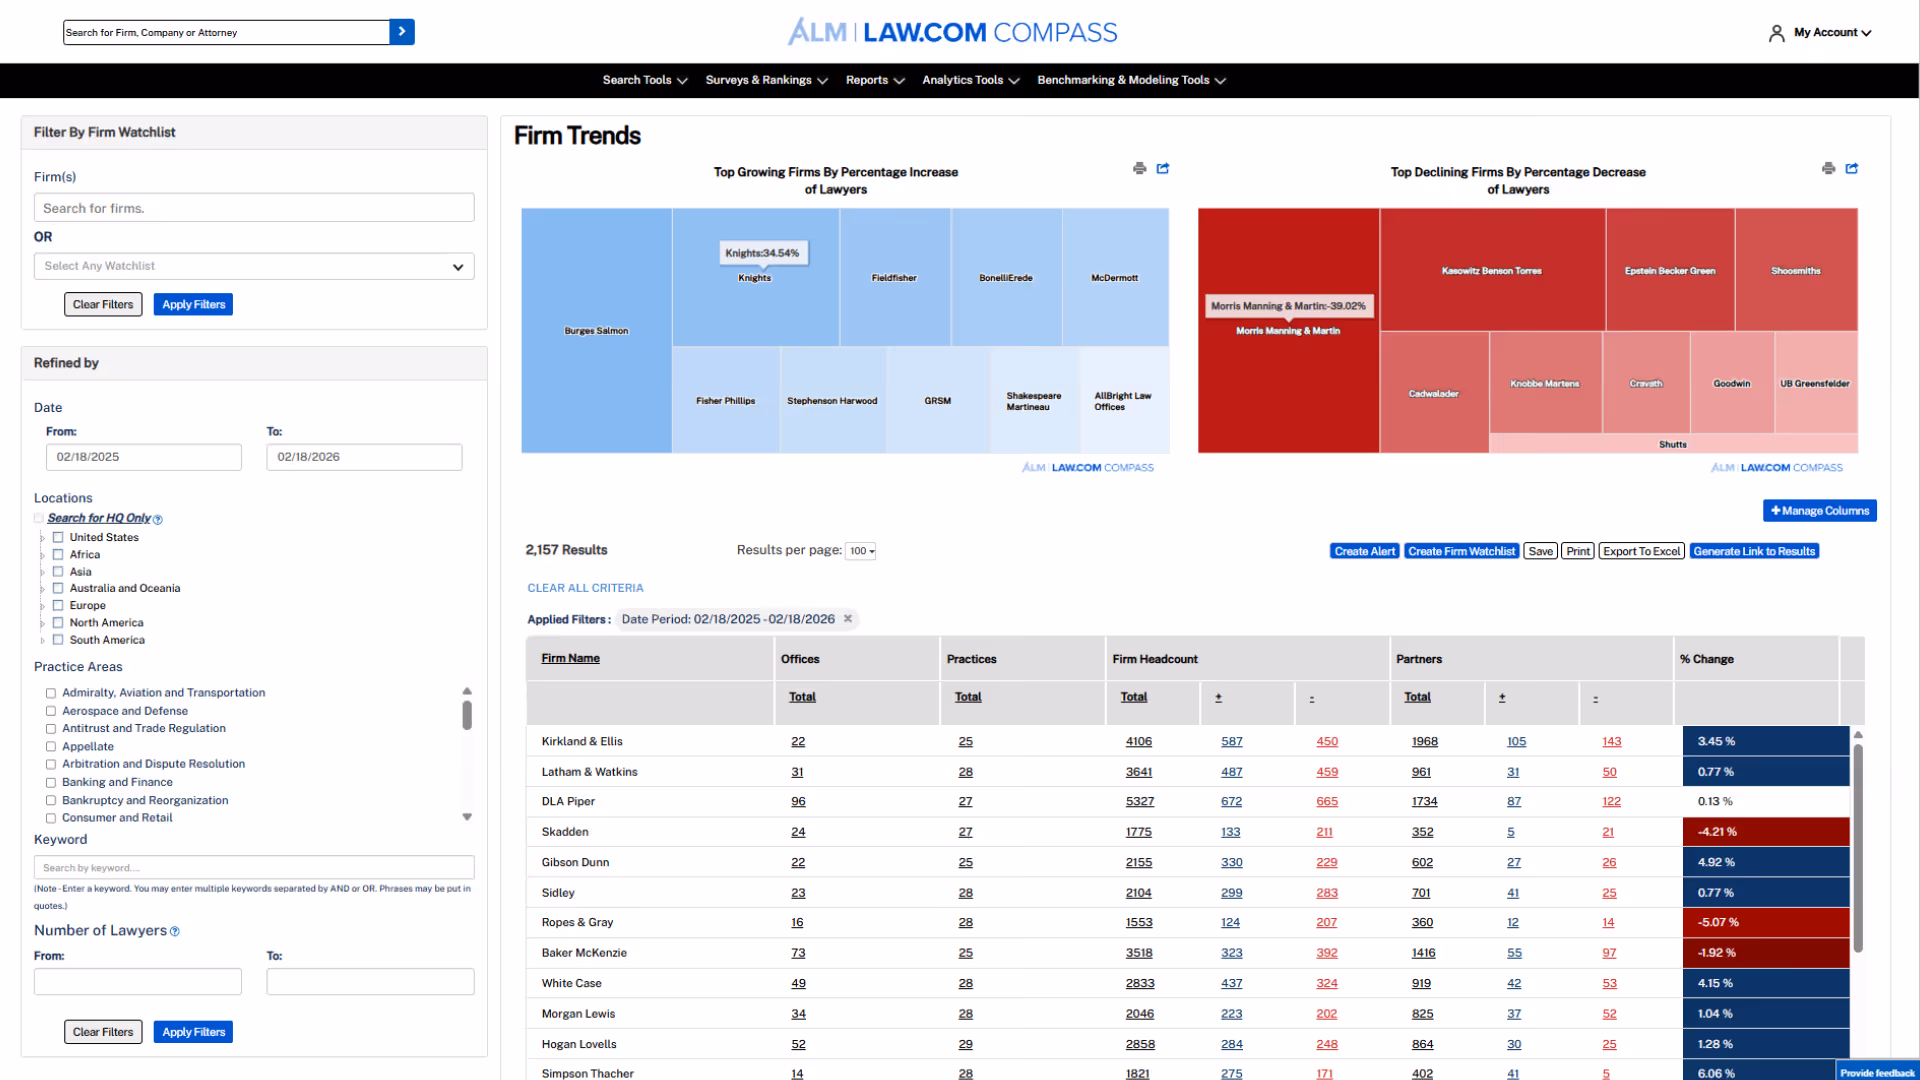
Task: Open My Account via the person icon
Action: point(1776,33)
